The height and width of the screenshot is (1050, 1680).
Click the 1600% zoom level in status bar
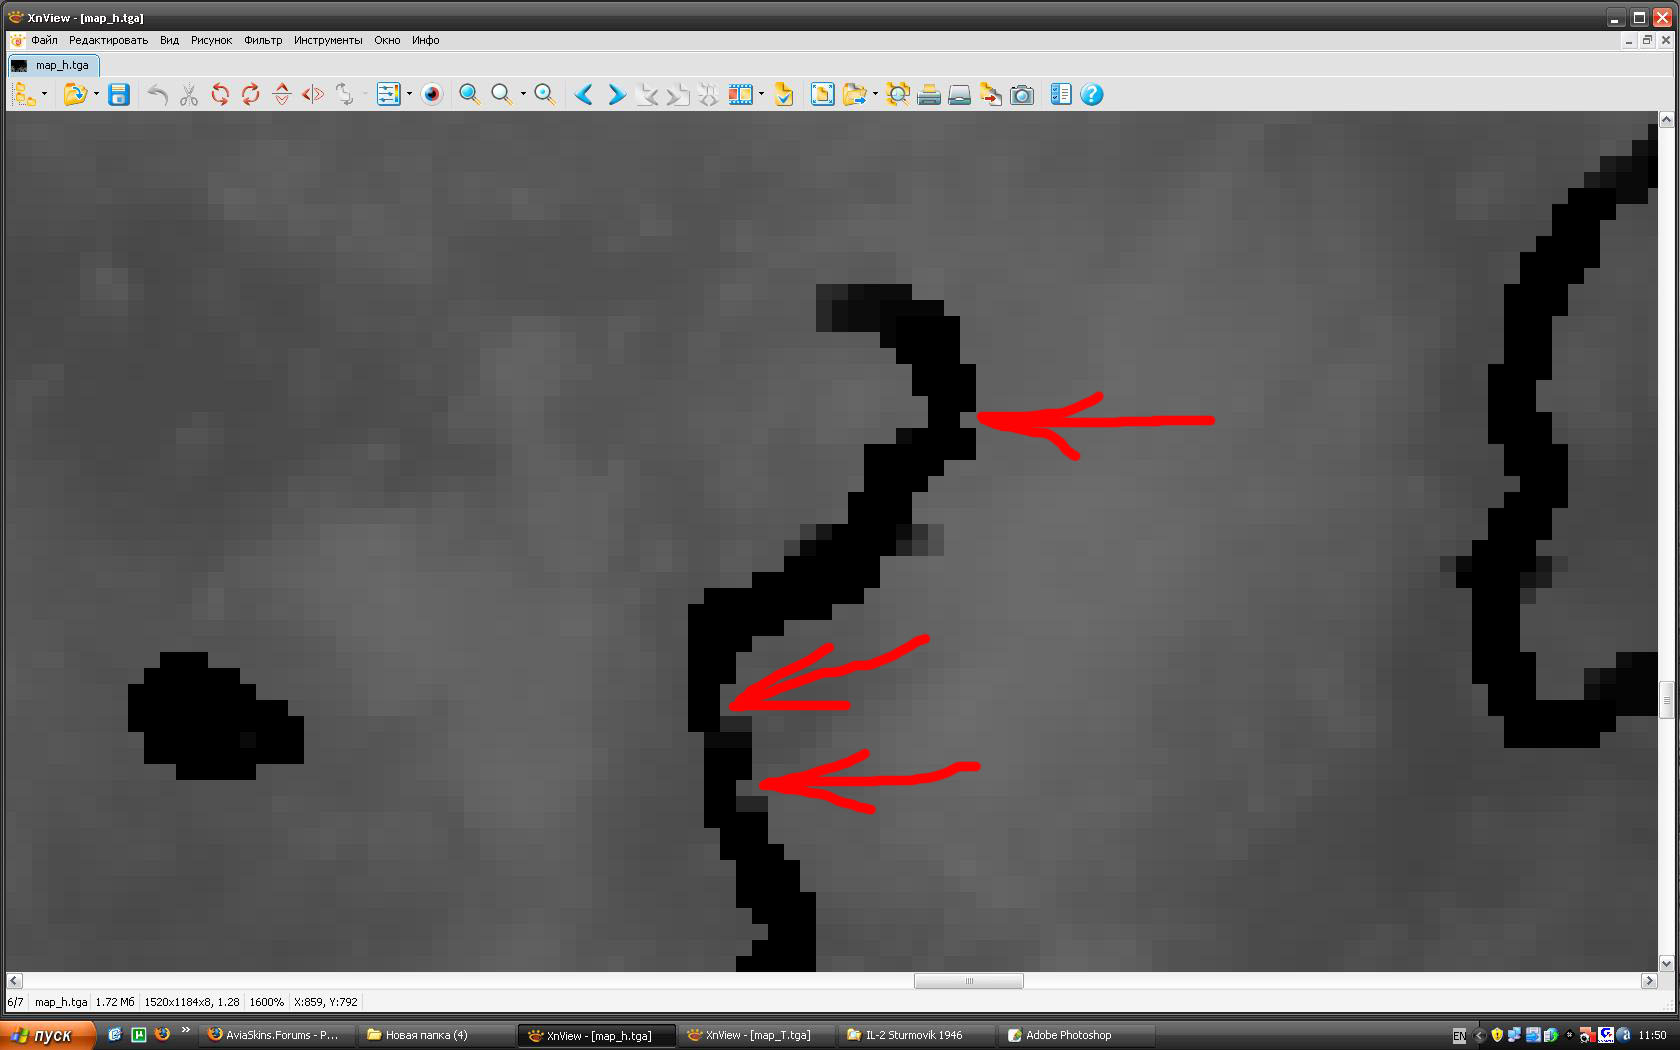tap(266, 1002)
